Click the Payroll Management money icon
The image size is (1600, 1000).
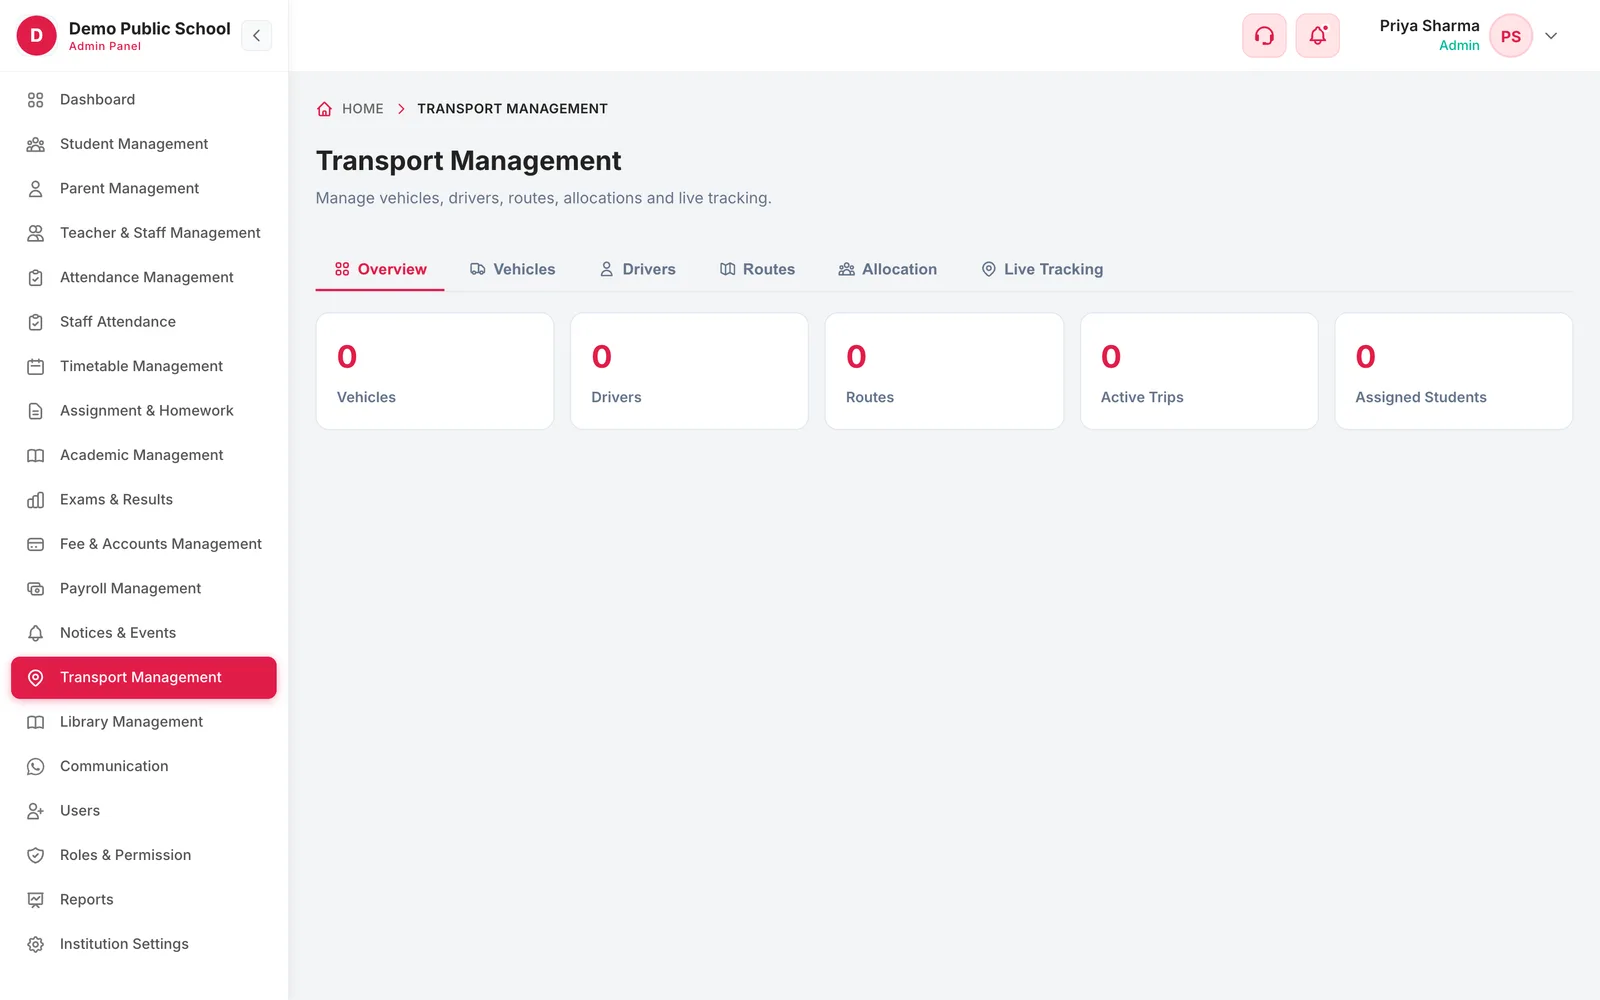pyautogui.click(x=35, y=589)
